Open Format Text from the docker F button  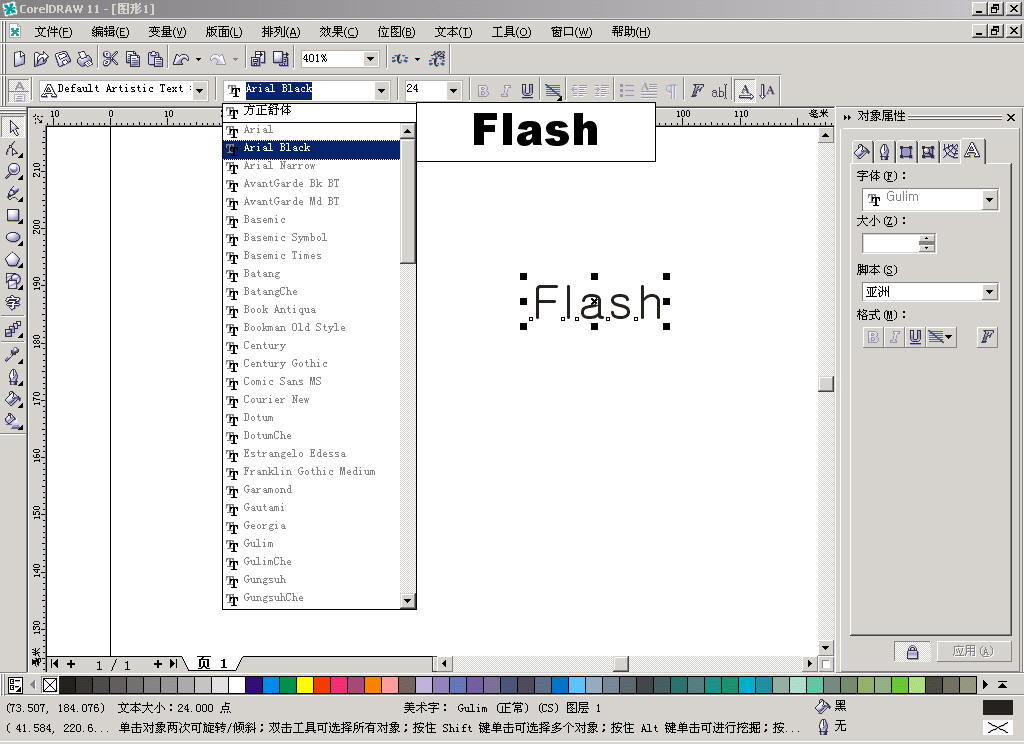pyautogui.click(x=987, y=337)
